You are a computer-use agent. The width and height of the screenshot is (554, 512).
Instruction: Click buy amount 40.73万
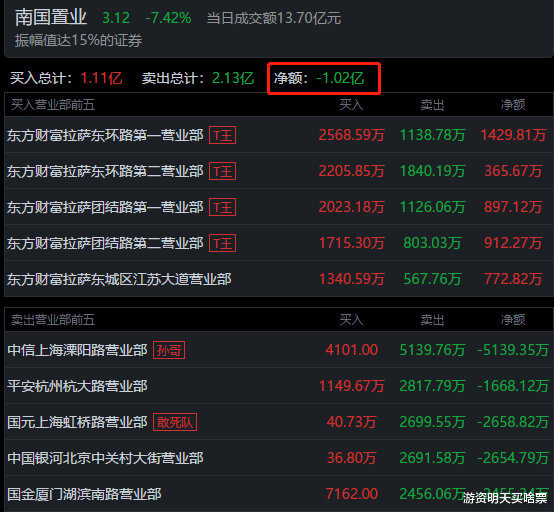352,422
